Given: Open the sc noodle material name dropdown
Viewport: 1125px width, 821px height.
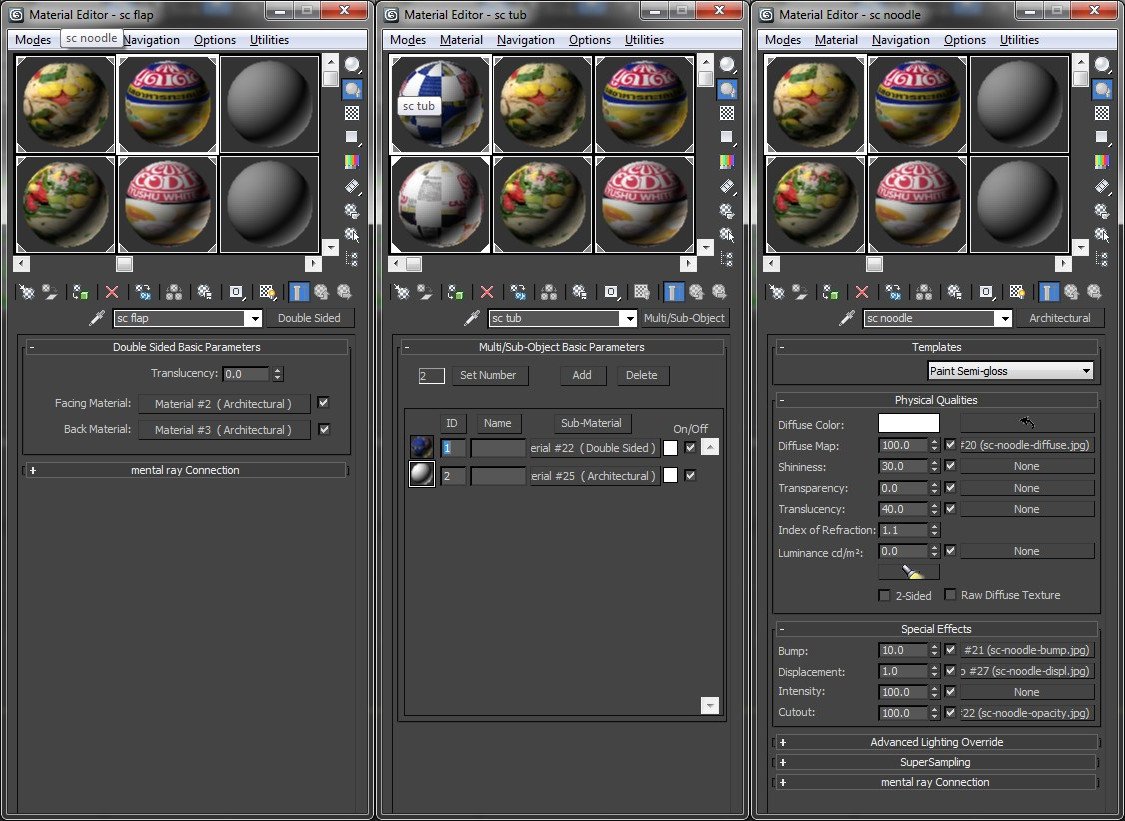Looking at the screenshot, I should tap(1004, 318).
